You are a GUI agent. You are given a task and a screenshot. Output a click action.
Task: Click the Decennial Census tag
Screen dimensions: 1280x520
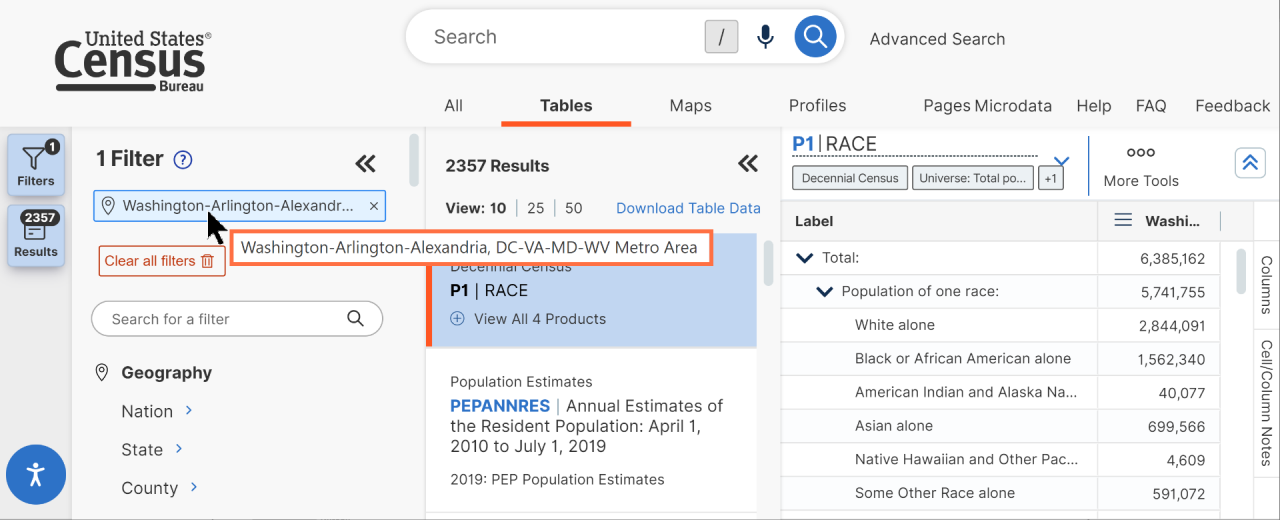pos(850,178)
